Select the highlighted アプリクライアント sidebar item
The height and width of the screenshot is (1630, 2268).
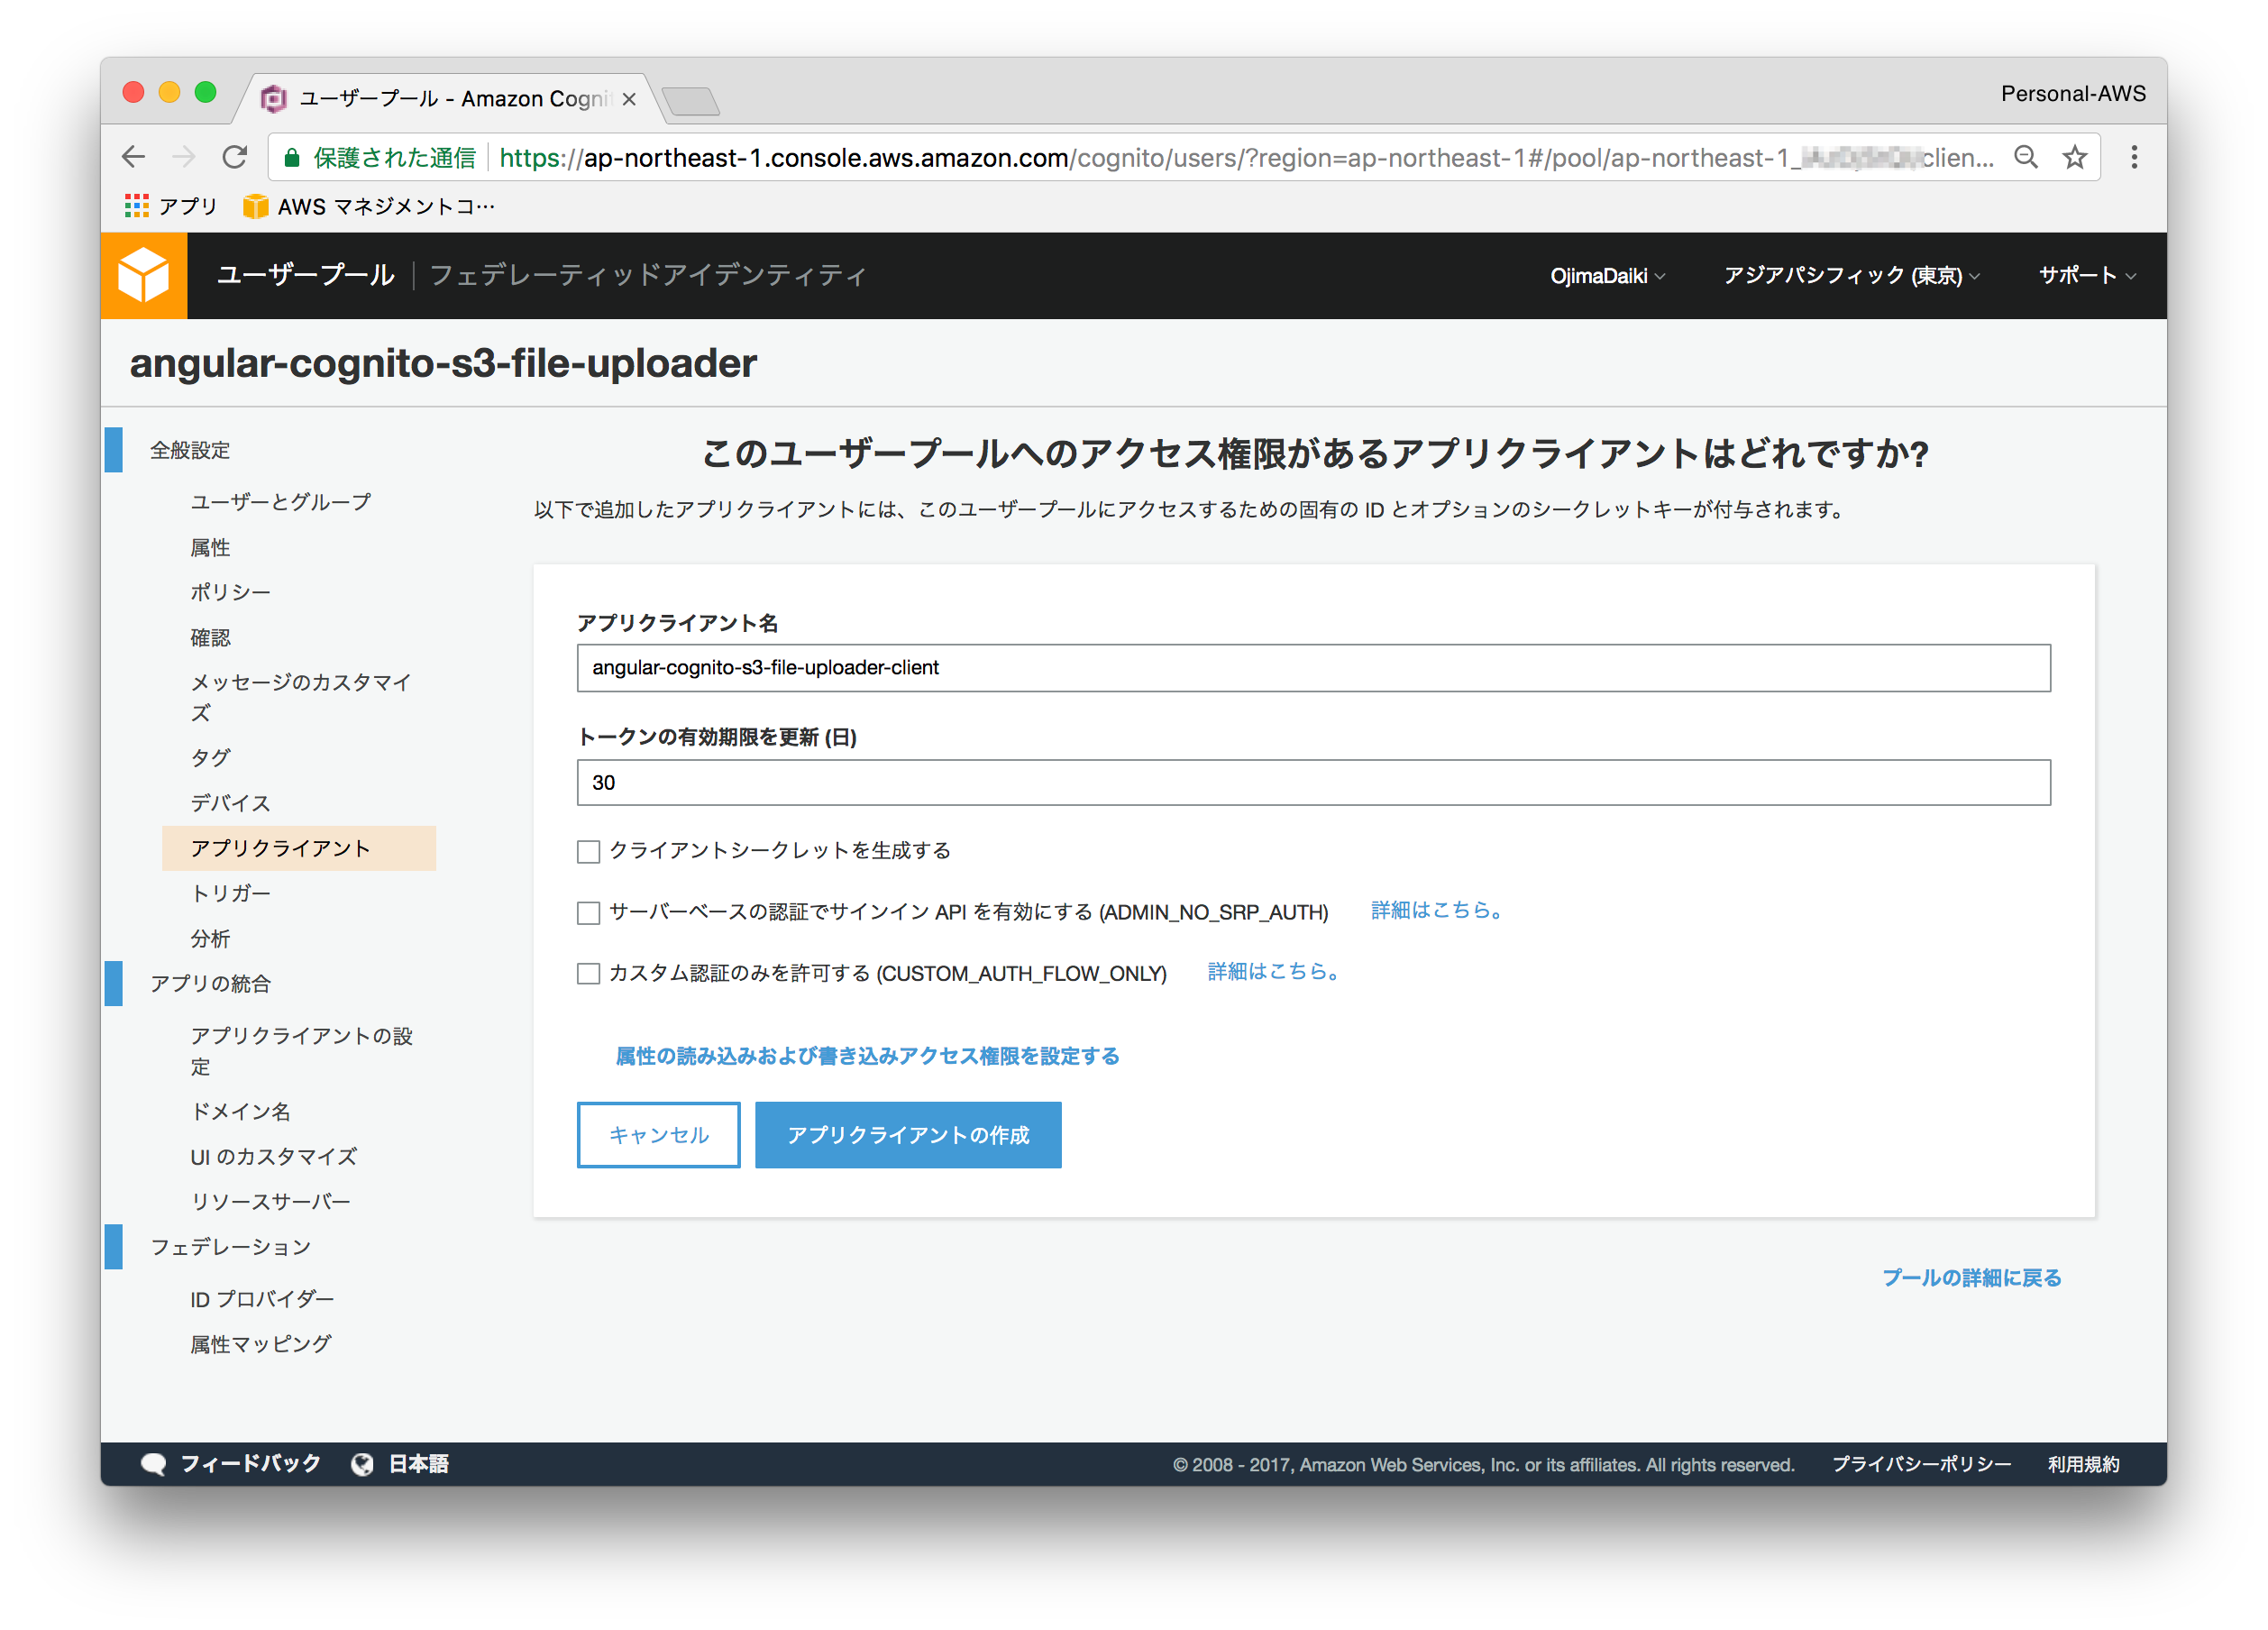click(299, 848)
